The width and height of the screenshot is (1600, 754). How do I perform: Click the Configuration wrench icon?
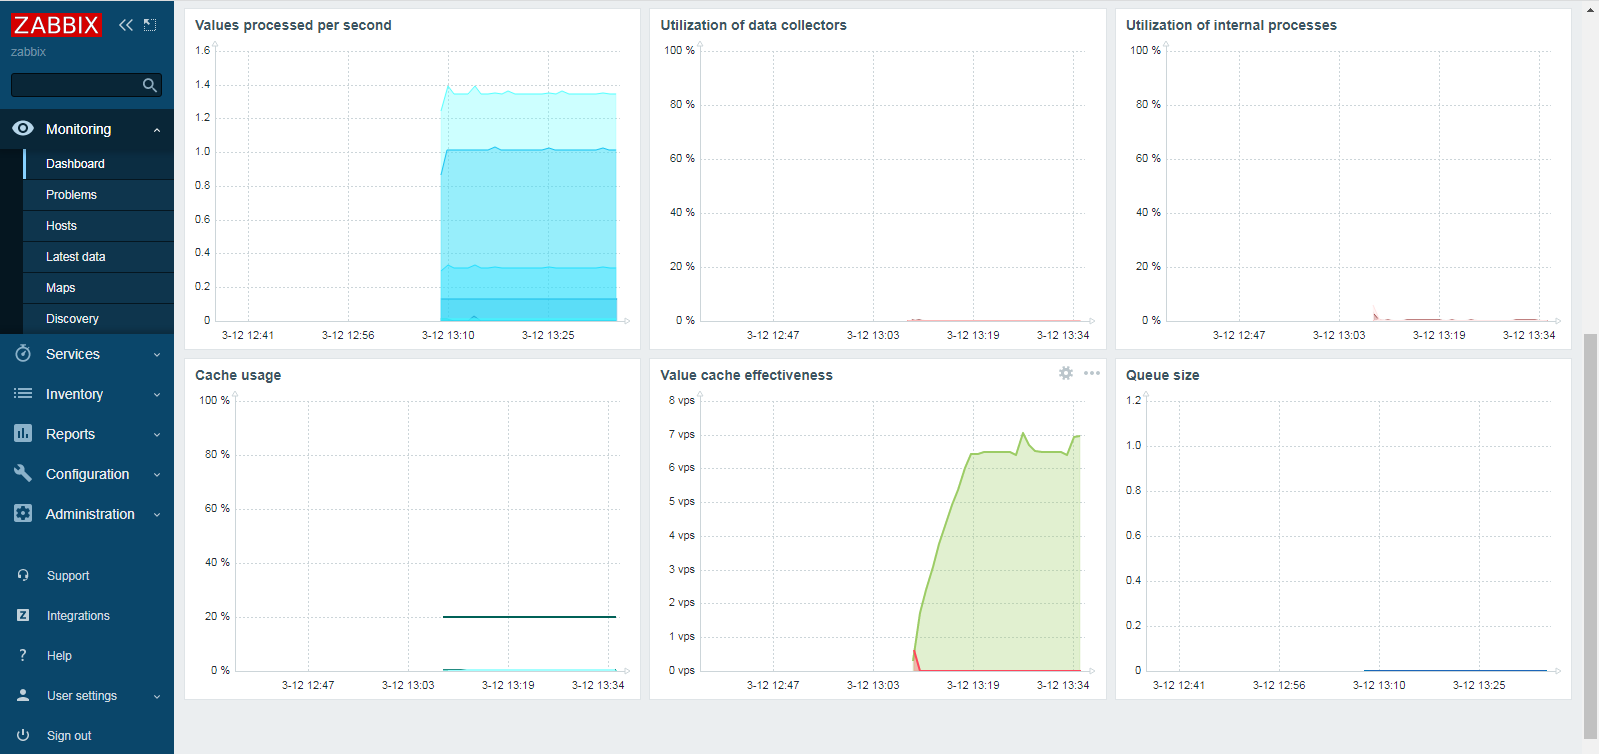pos(23,473)
